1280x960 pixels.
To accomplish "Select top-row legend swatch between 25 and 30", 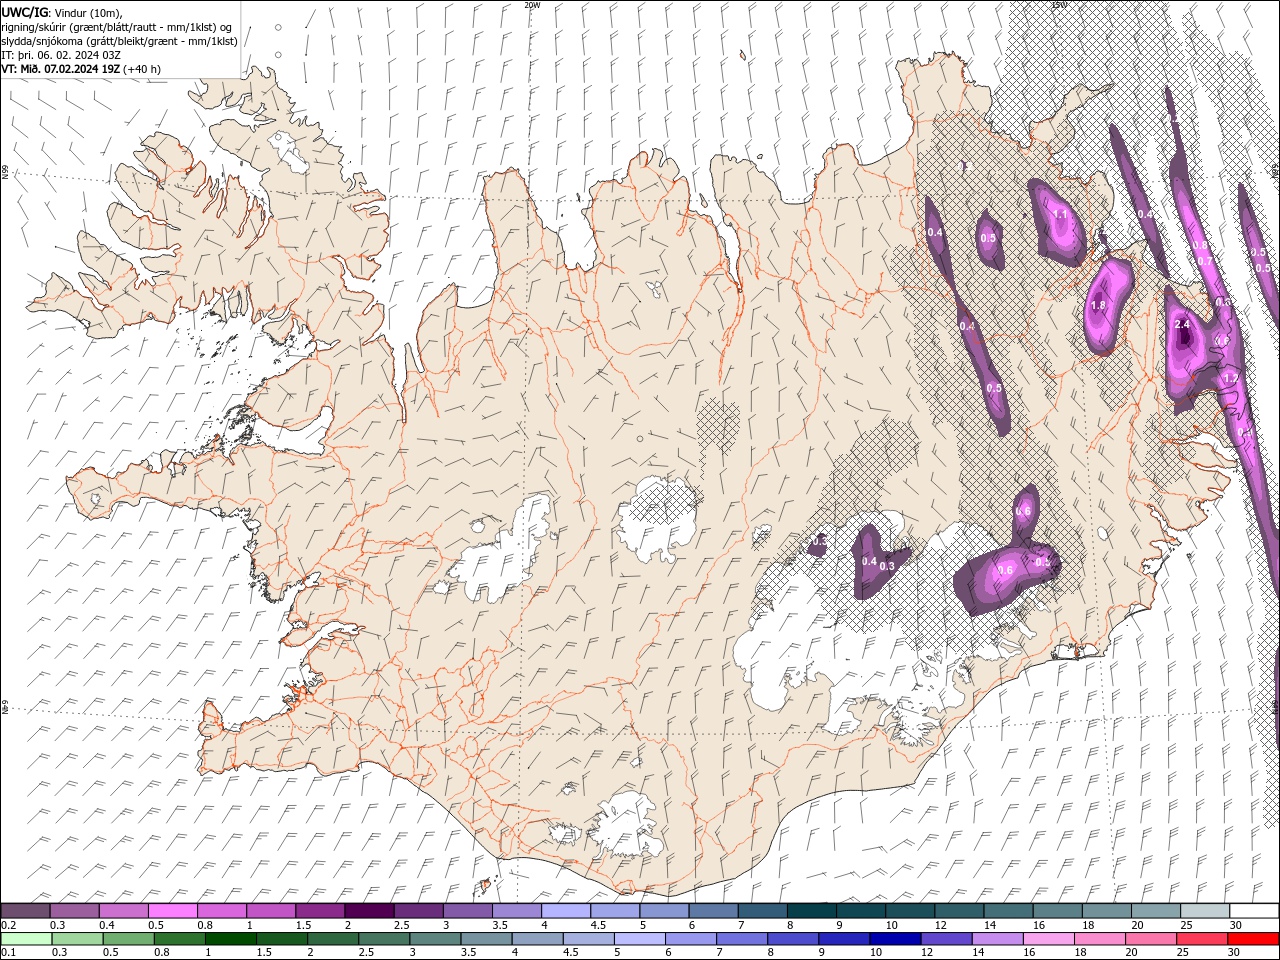I will [x=1205, y=911].
